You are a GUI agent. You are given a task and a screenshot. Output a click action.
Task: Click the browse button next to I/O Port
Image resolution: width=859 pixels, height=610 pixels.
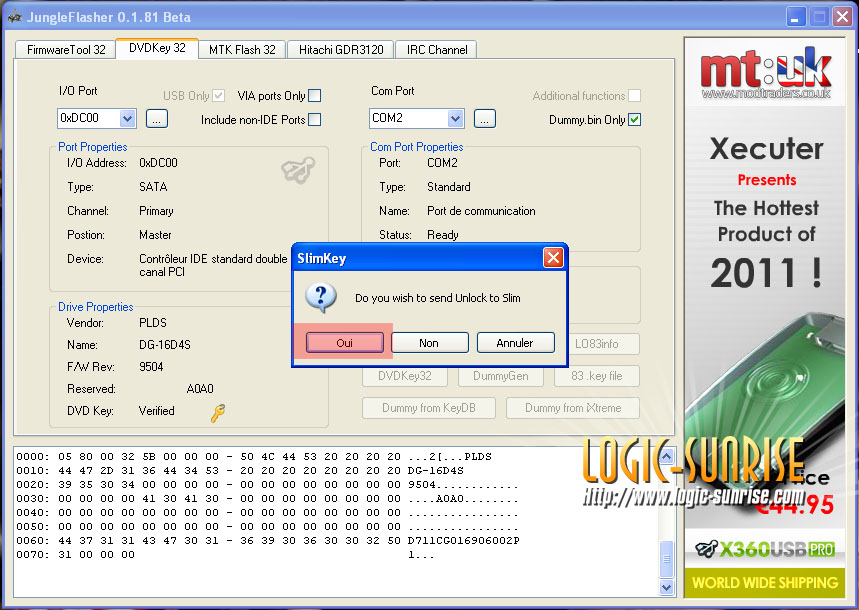pos(157,118)
